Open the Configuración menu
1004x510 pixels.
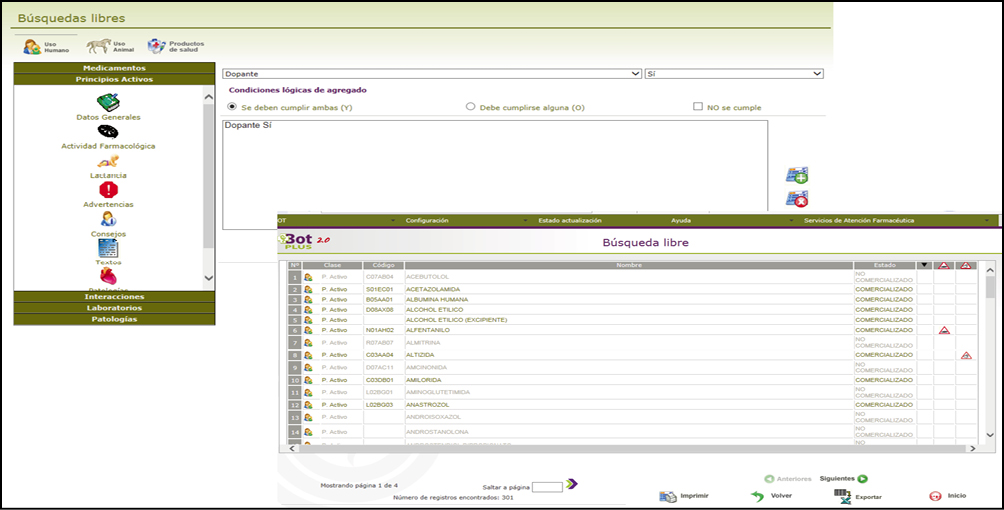tap(427, 220)
